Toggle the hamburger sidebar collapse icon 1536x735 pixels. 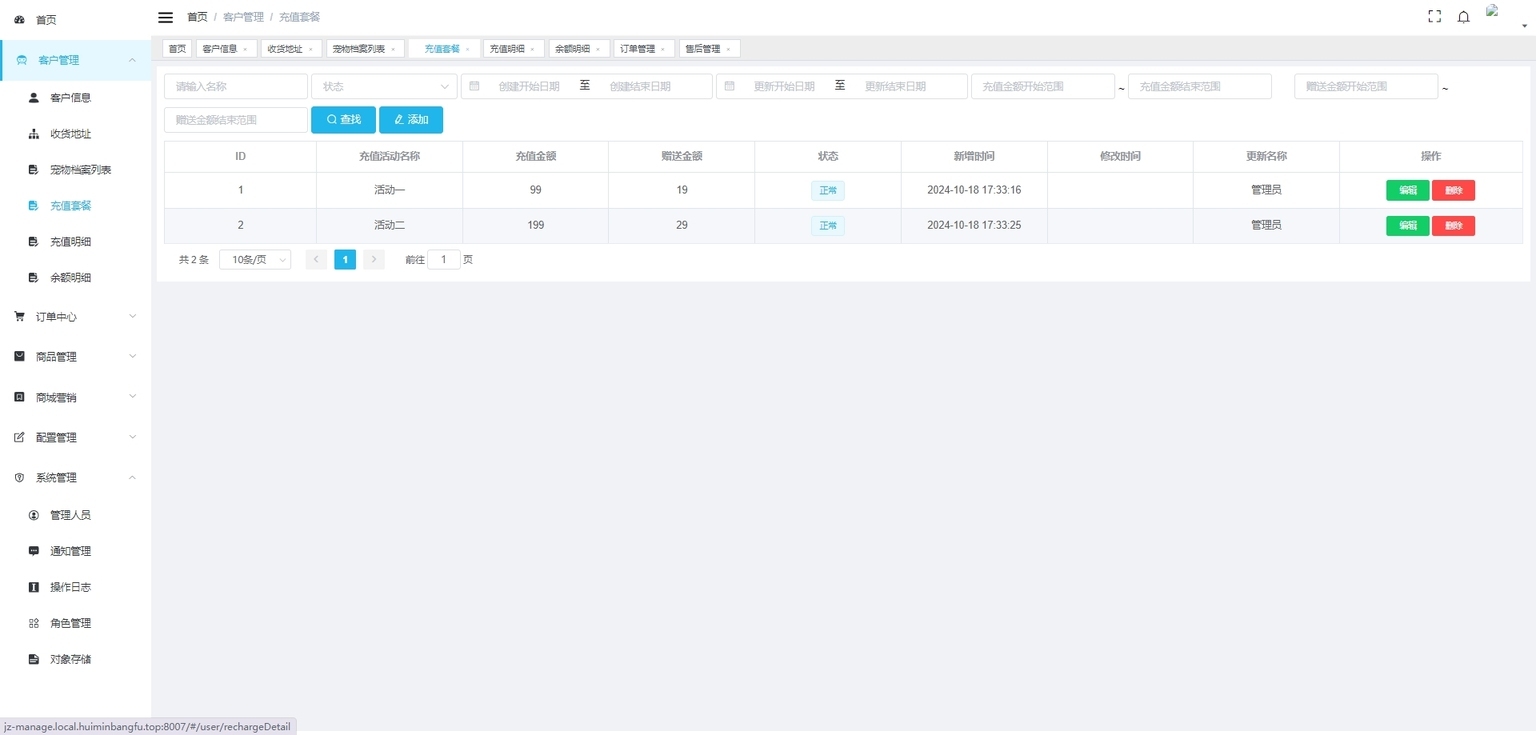pos(166,17)
